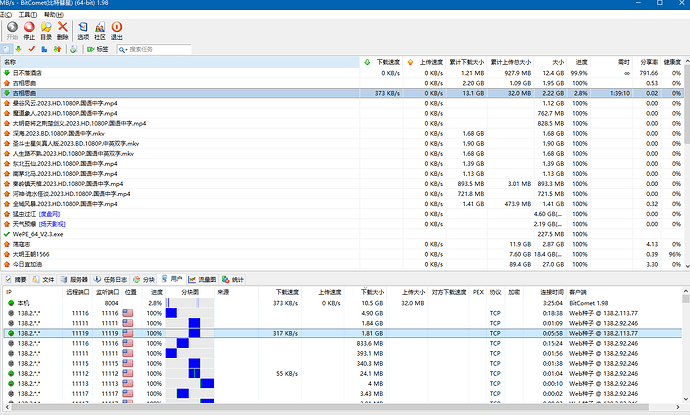
Task: Click the BitComet 1.98 client cell
Action: 588,303
